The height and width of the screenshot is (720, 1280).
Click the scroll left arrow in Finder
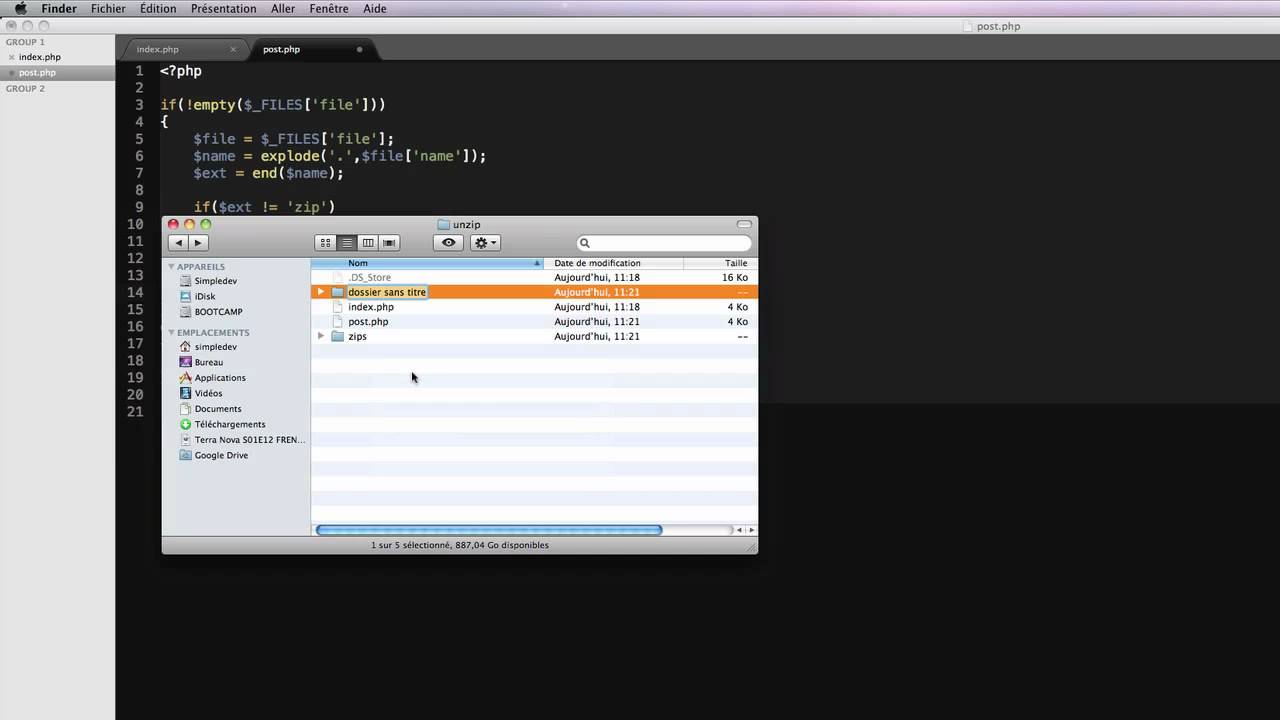739,530
